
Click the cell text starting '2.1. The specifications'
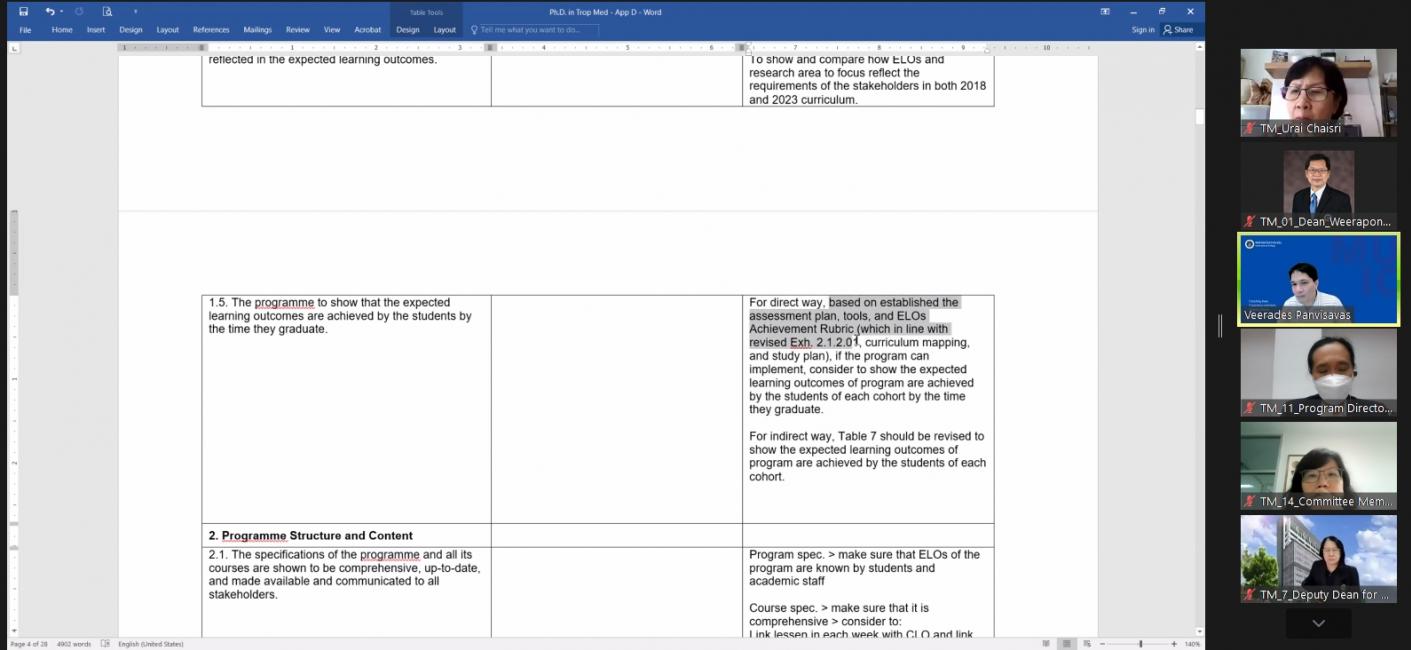coord(344,575)
